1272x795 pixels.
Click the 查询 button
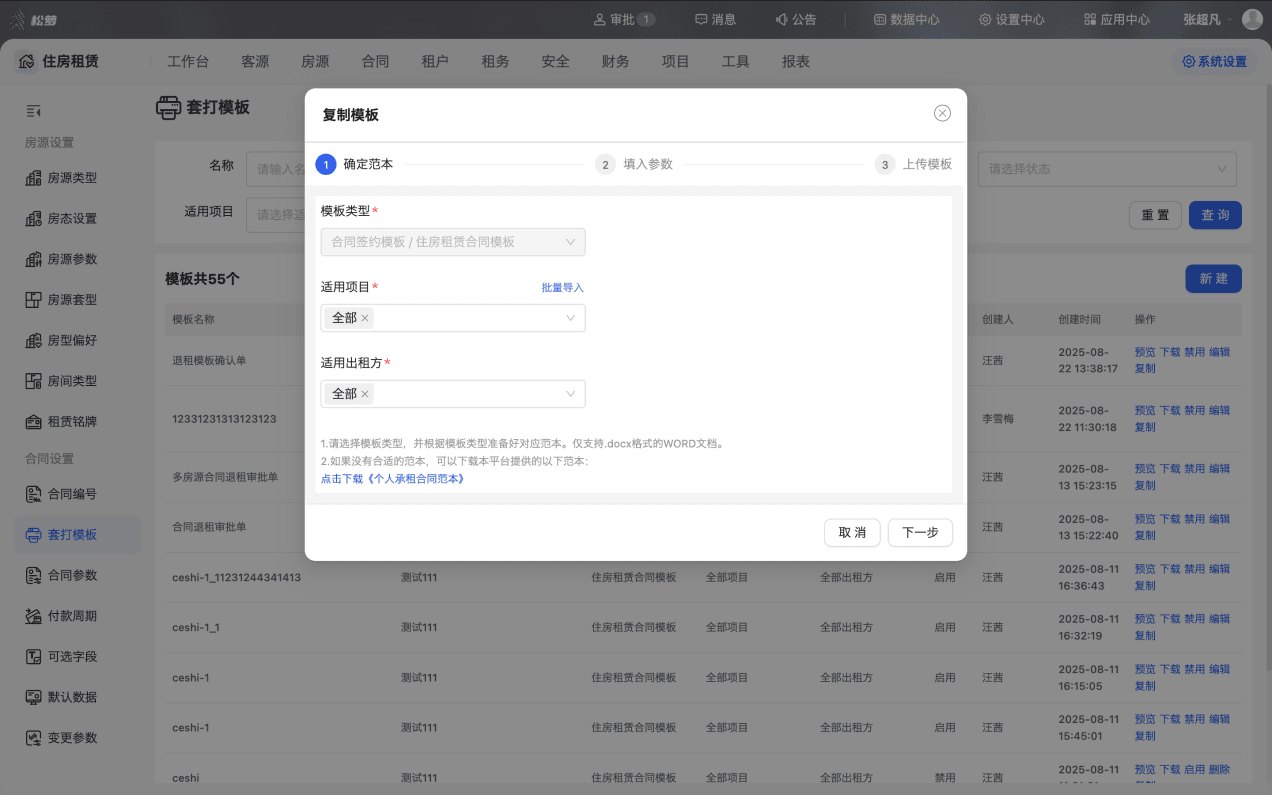pos(1215,215)
